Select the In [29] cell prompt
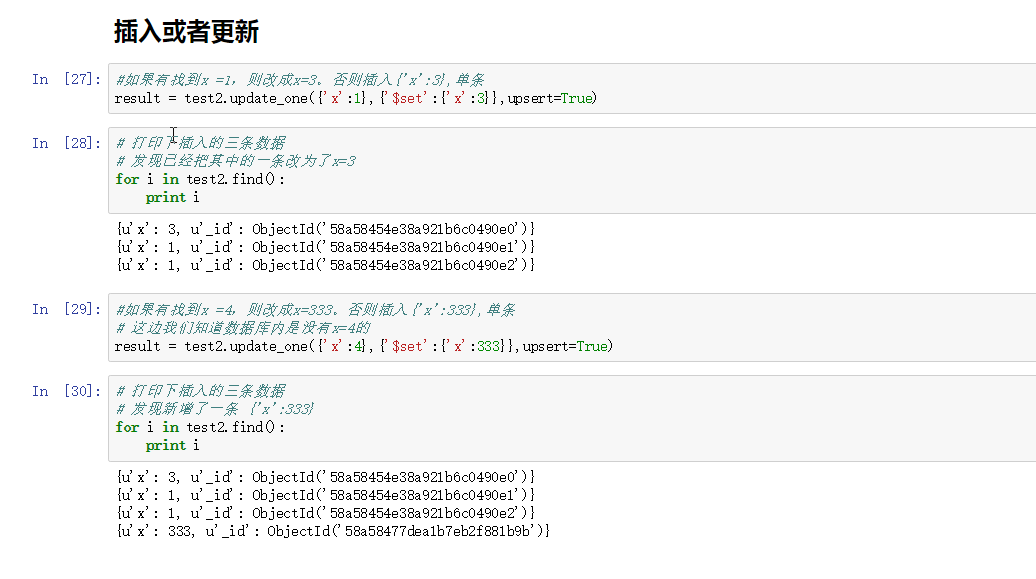Image resolution: width=1036 pixels, height=579 pixels. 67,309
